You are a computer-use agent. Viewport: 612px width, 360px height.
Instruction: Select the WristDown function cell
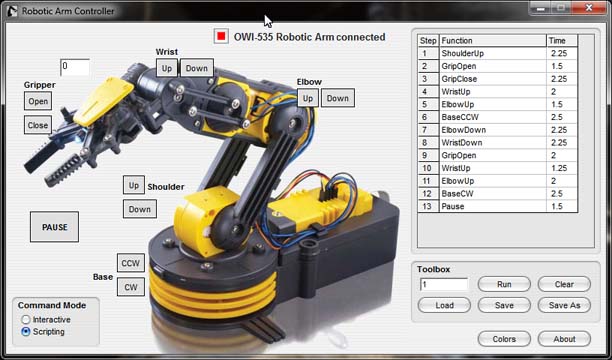(493, 143)
